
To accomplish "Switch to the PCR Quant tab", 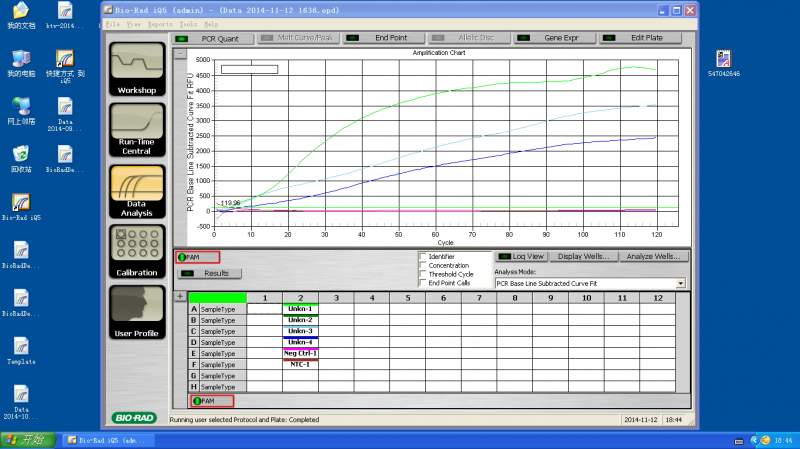I will 212,39.
